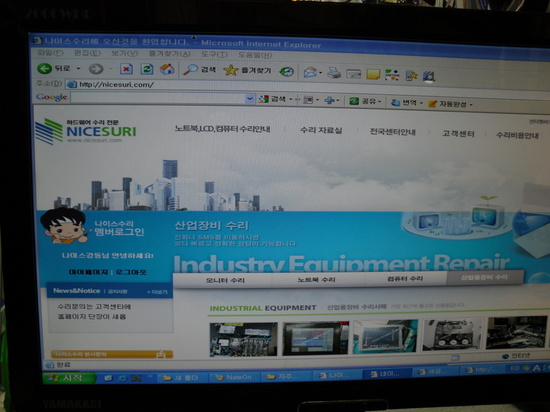The height and width of the screenshot is (412, 550).
Task: Open third thumbnail with teal-framed display
Action: point(385,336)
